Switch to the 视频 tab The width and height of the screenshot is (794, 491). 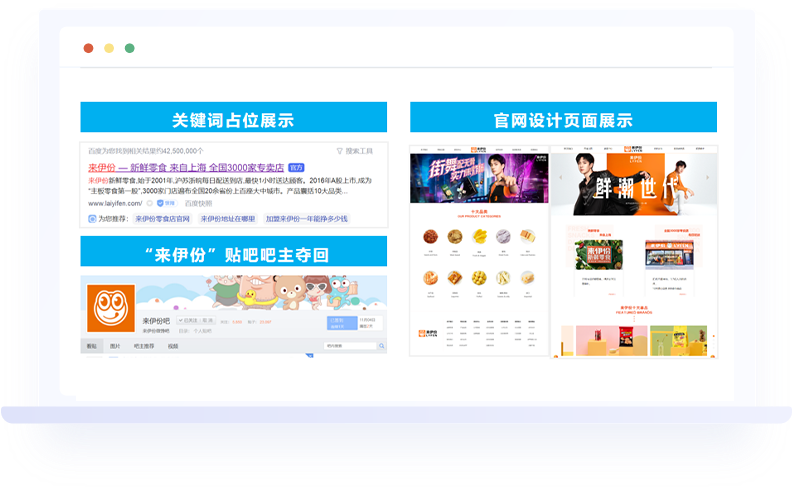[x=173, y=346]
